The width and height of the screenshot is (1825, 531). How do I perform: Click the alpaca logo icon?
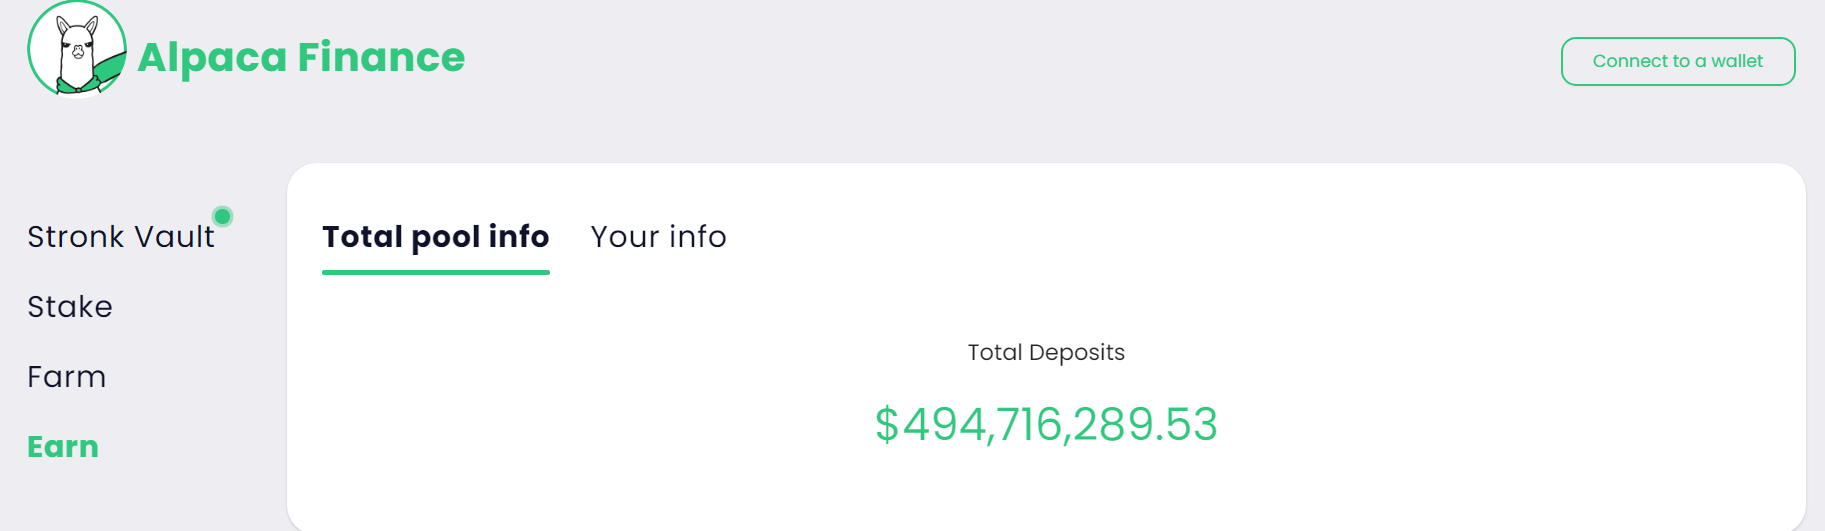point(77,50)
